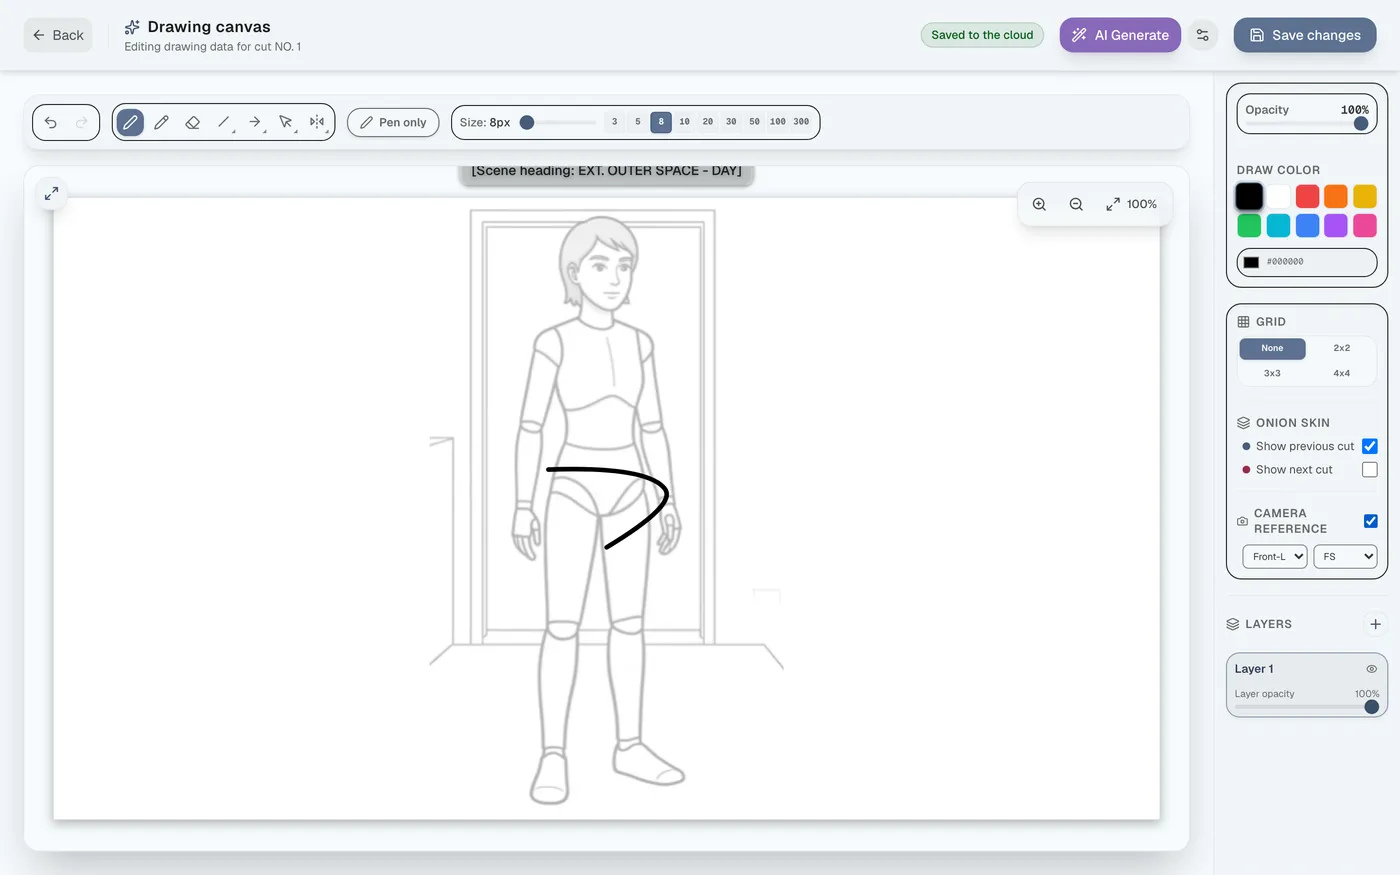Viewport: 1400px width, 875px height.
Task: Set grid to None
Action: coord(1272,348)
